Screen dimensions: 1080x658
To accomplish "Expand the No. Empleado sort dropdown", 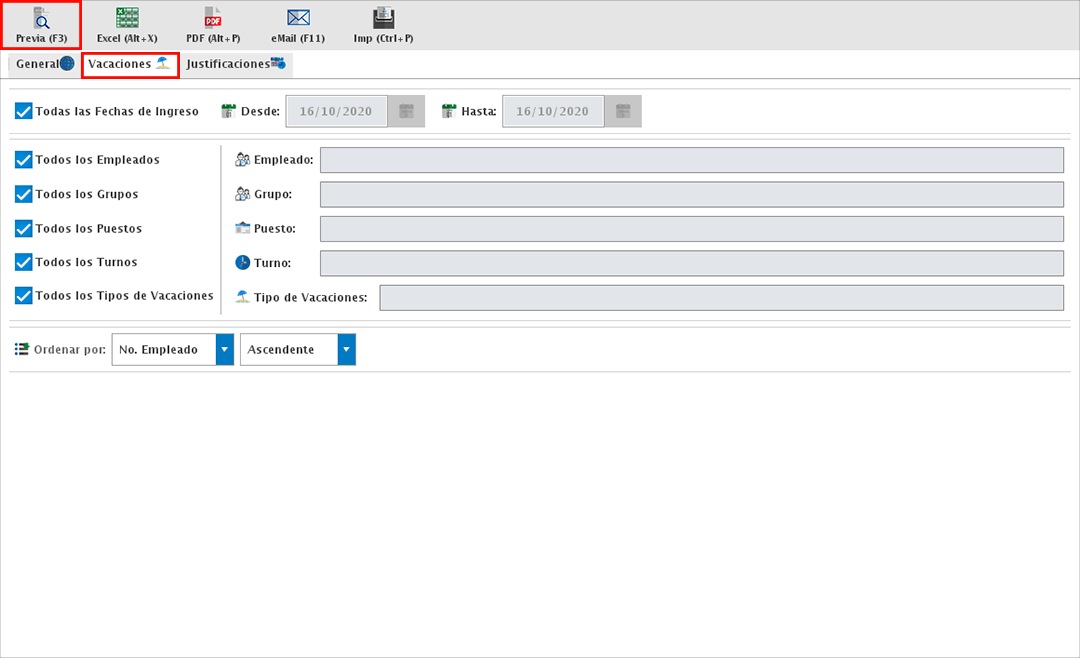I will point(225,350).
